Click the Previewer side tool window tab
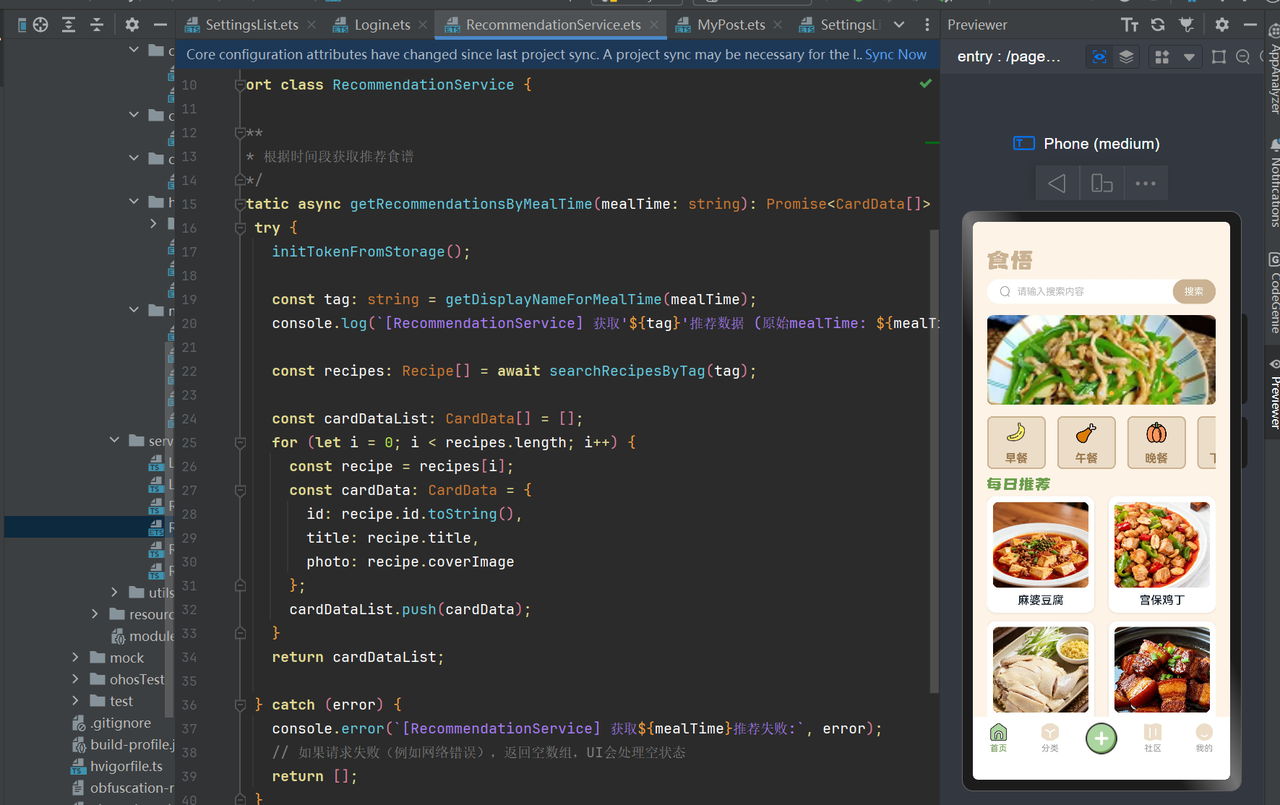Screen dimensions: 1280x805 tap(1274, 394)
